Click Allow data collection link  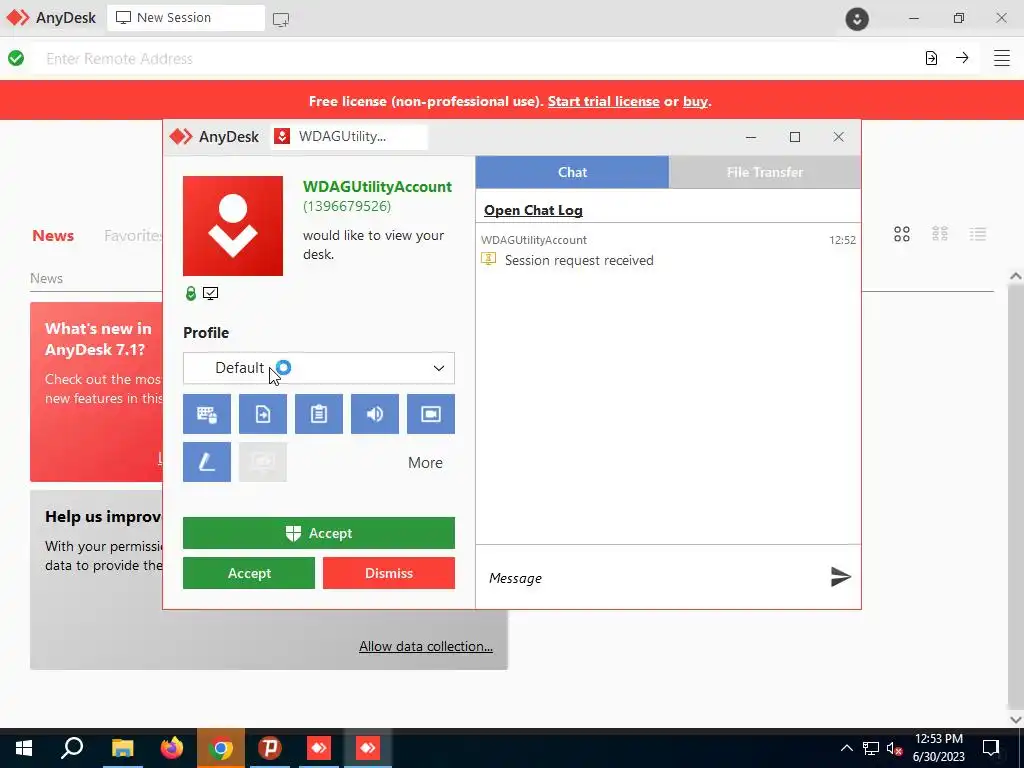point(426,647)
